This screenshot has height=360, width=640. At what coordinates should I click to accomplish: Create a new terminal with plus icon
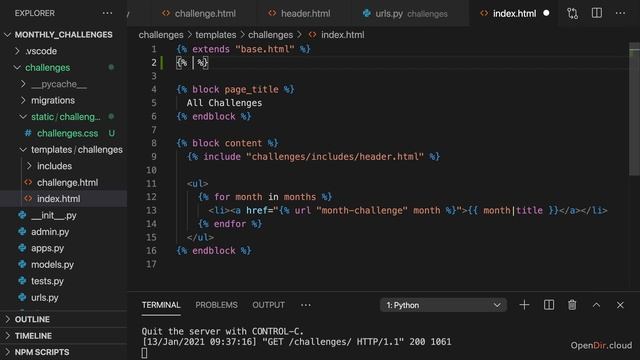tap(524, 305)
